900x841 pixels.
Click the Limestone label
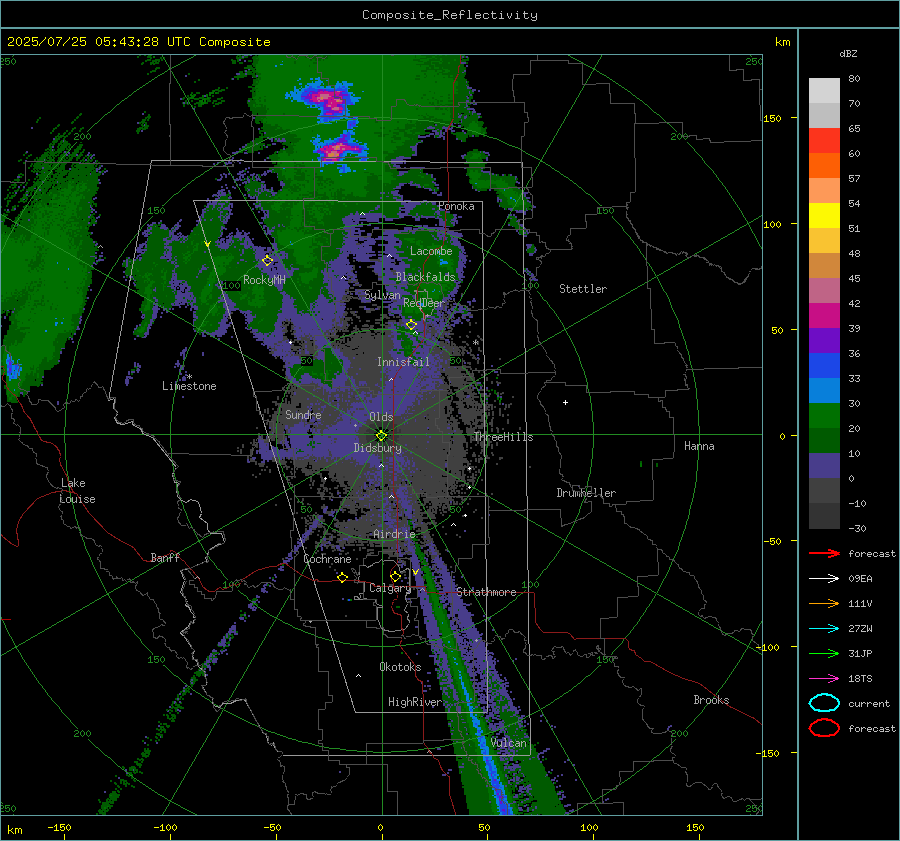[189, 386]
